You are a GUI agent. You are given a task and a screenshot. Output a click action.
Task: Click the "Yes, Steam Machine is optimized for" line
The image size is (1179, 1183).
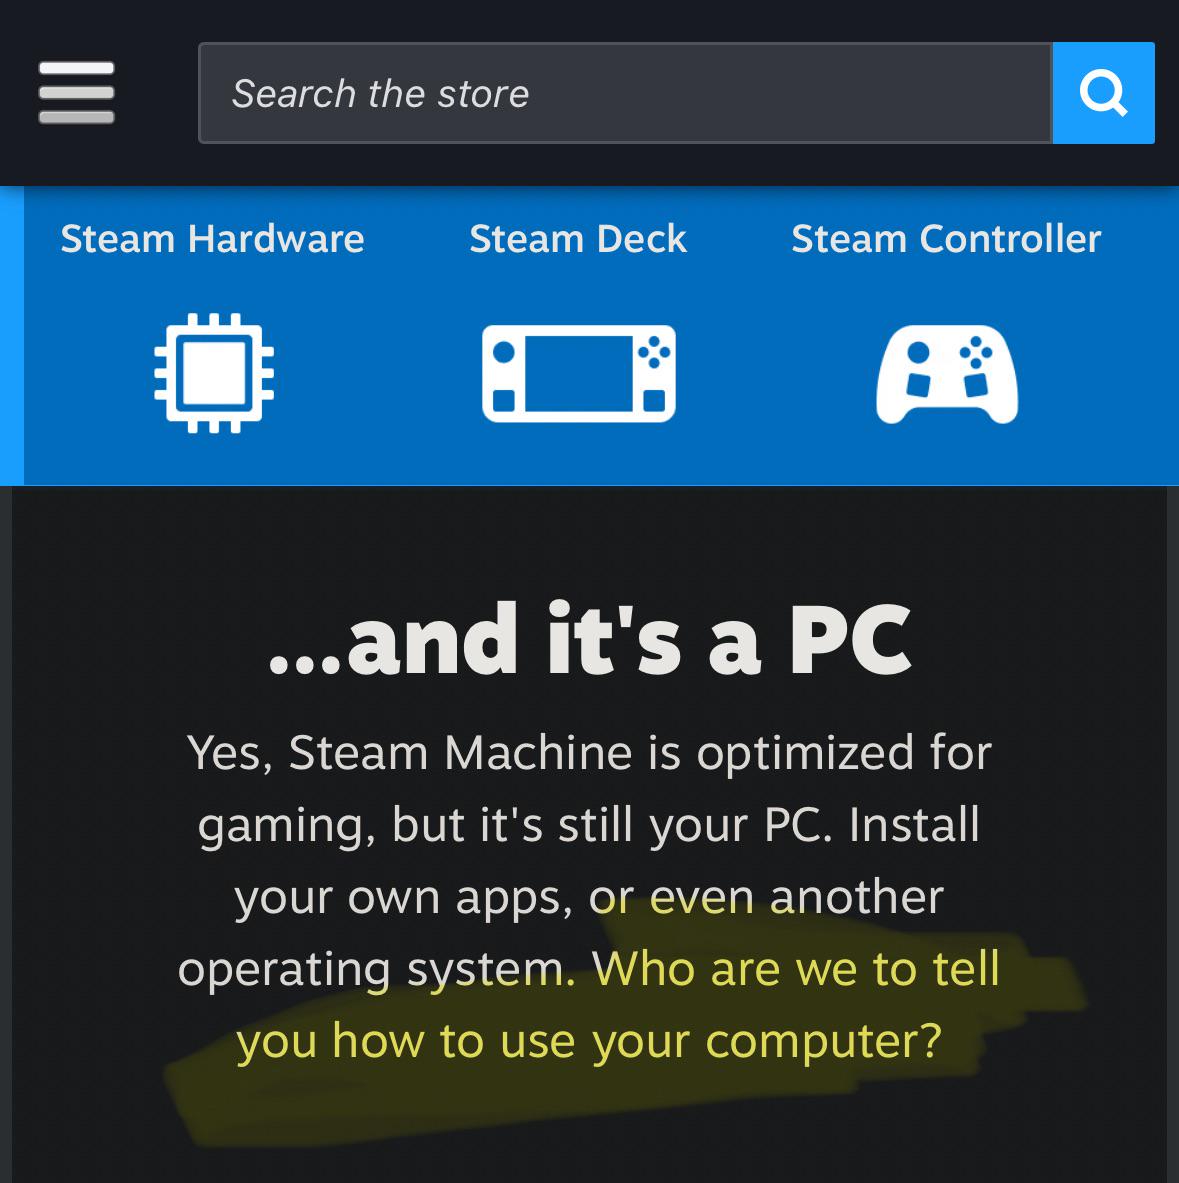coord(589,753)
